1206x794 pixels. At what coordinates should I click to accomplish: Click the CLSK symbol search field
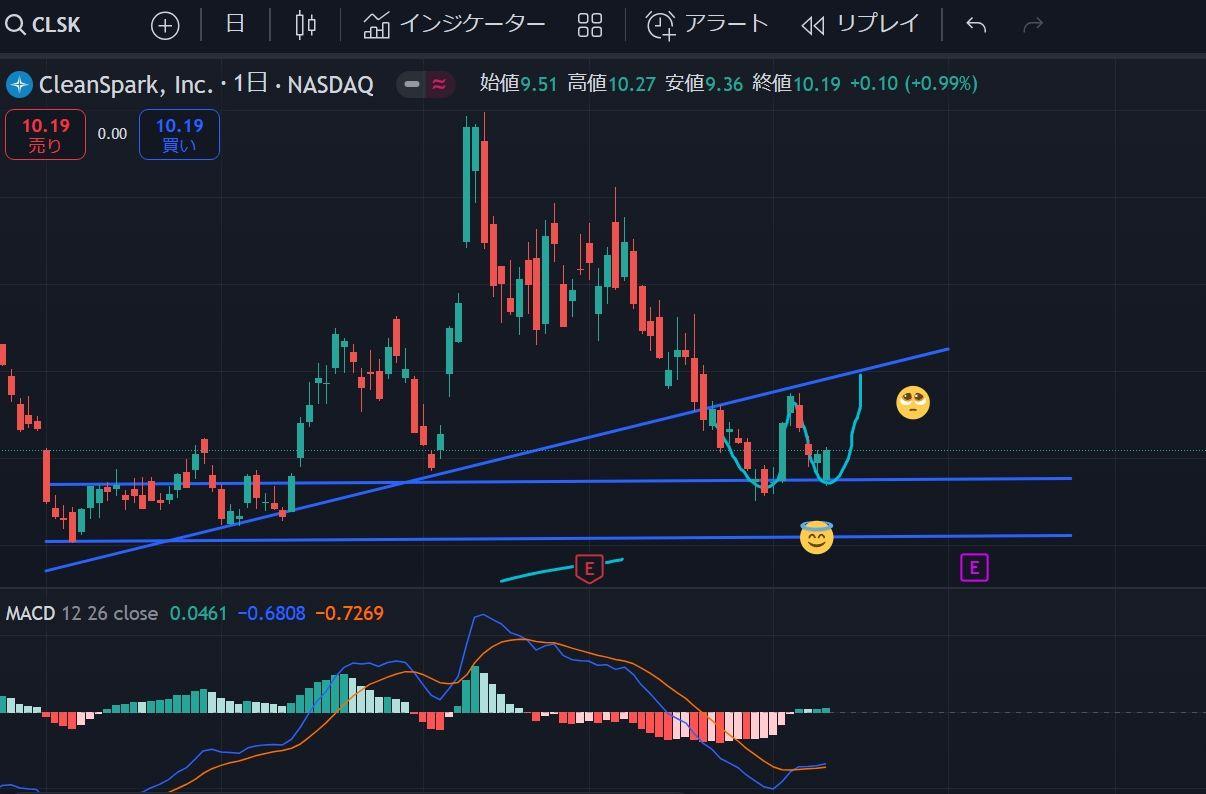(45, 25)
